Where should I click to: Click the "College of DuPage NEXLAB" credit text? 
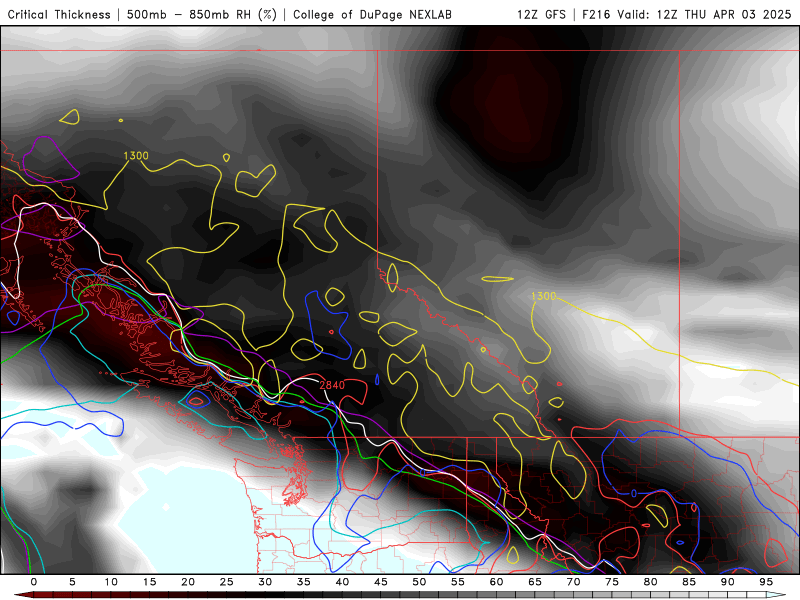(x=372, y=15)
